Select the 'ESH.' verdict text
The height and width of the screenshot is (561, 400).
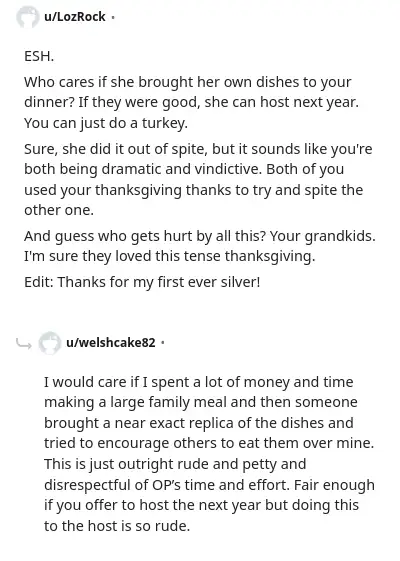click(39, 56)
